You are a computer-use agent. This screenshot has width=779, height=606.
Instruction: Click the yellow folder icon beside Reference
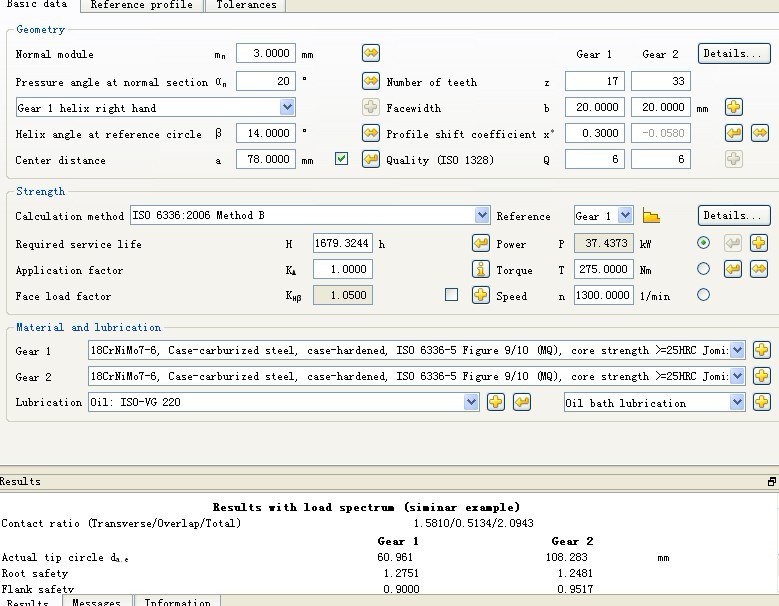click(651, 216)
